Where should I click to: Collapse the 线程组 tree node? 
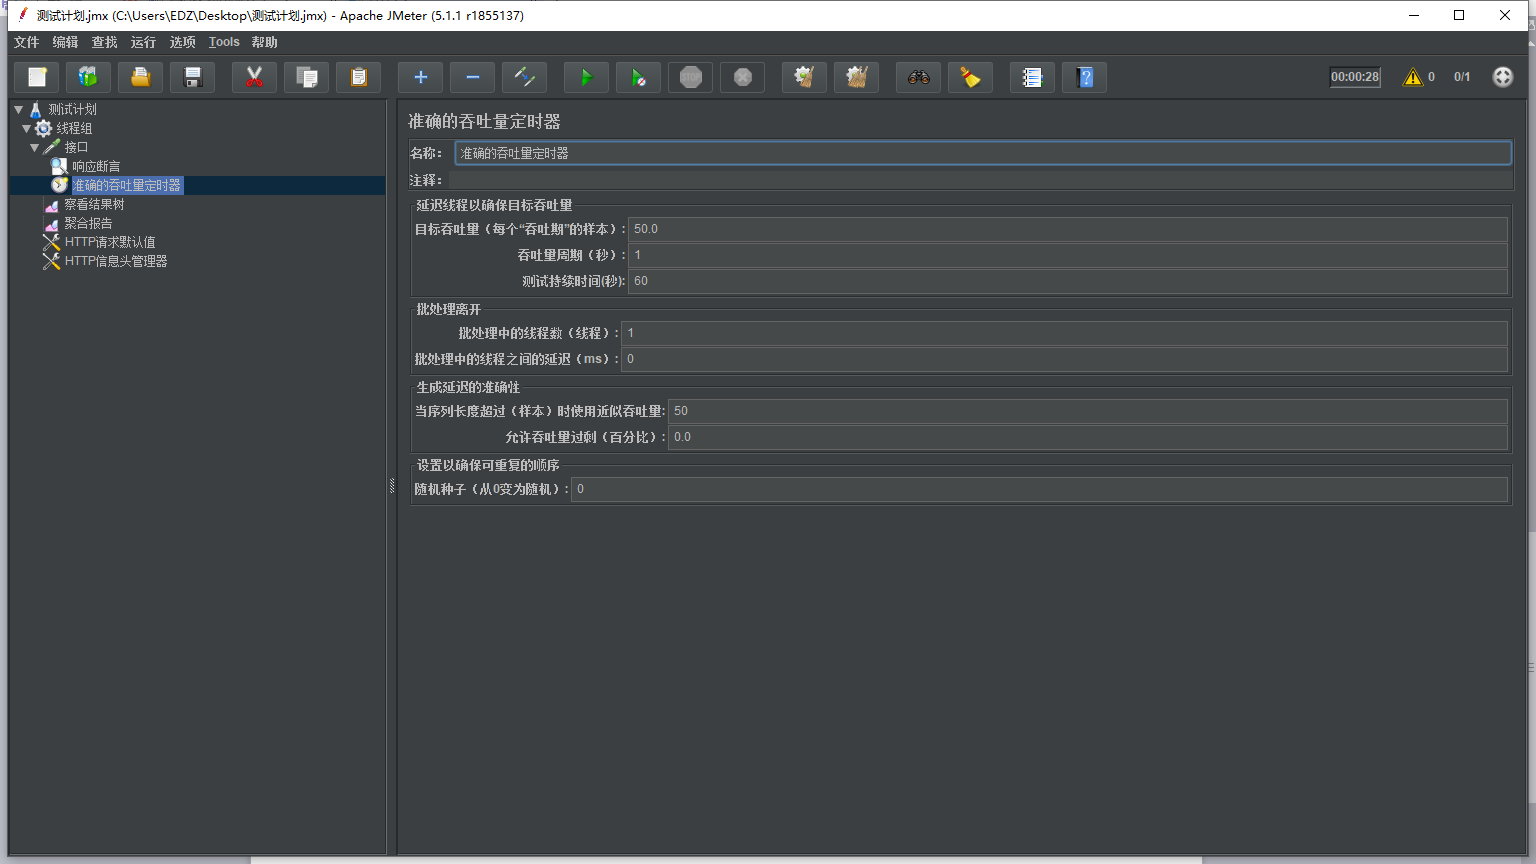pyautogui.click(x=27, y=128)
